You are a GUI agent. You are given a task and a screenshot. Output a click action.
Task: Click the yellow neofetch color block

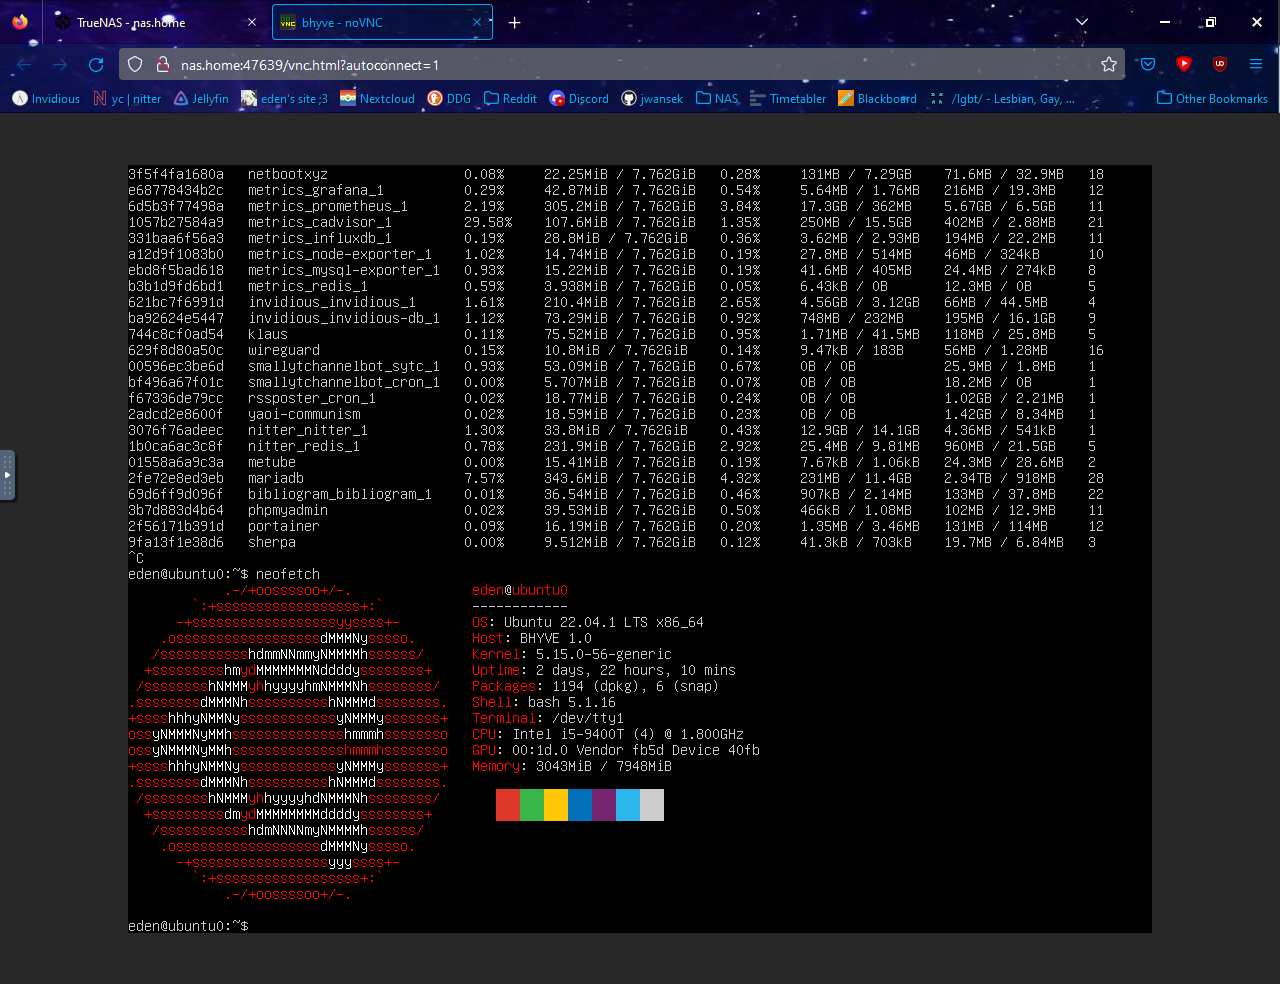556,805
